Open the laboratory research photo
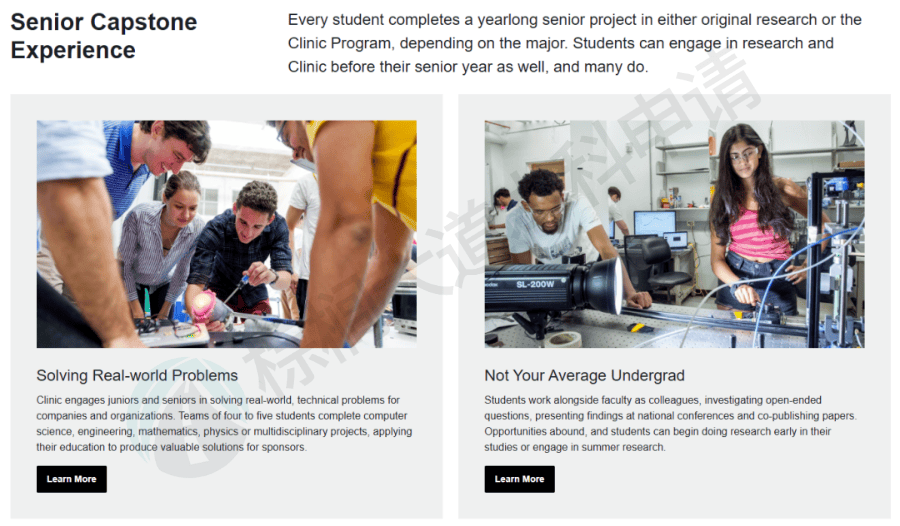 pos(674,234)
